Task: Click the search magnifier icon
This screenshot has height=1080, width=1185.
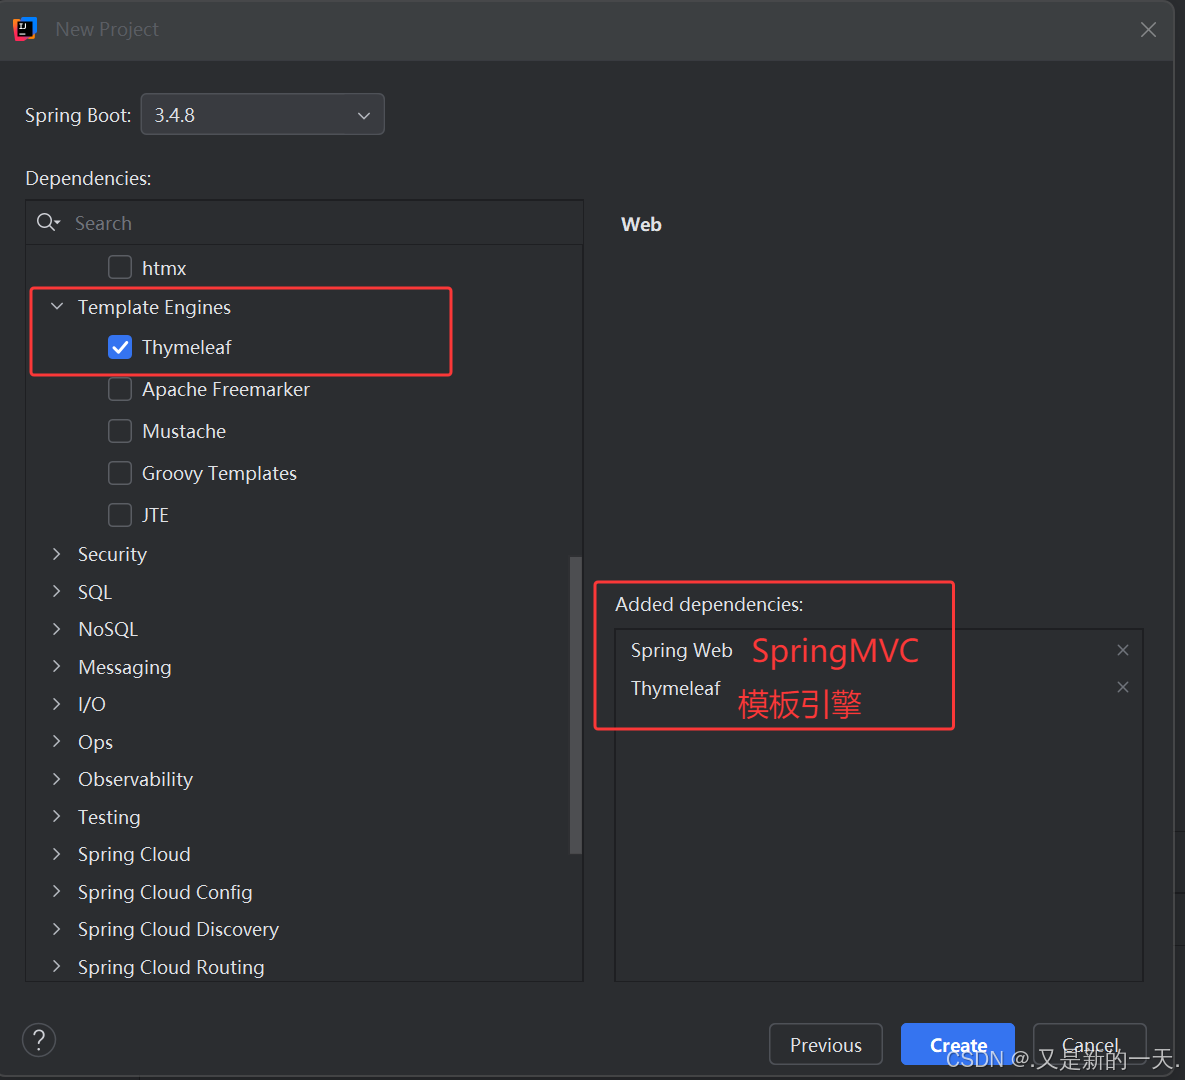Action: coord(48,222)
